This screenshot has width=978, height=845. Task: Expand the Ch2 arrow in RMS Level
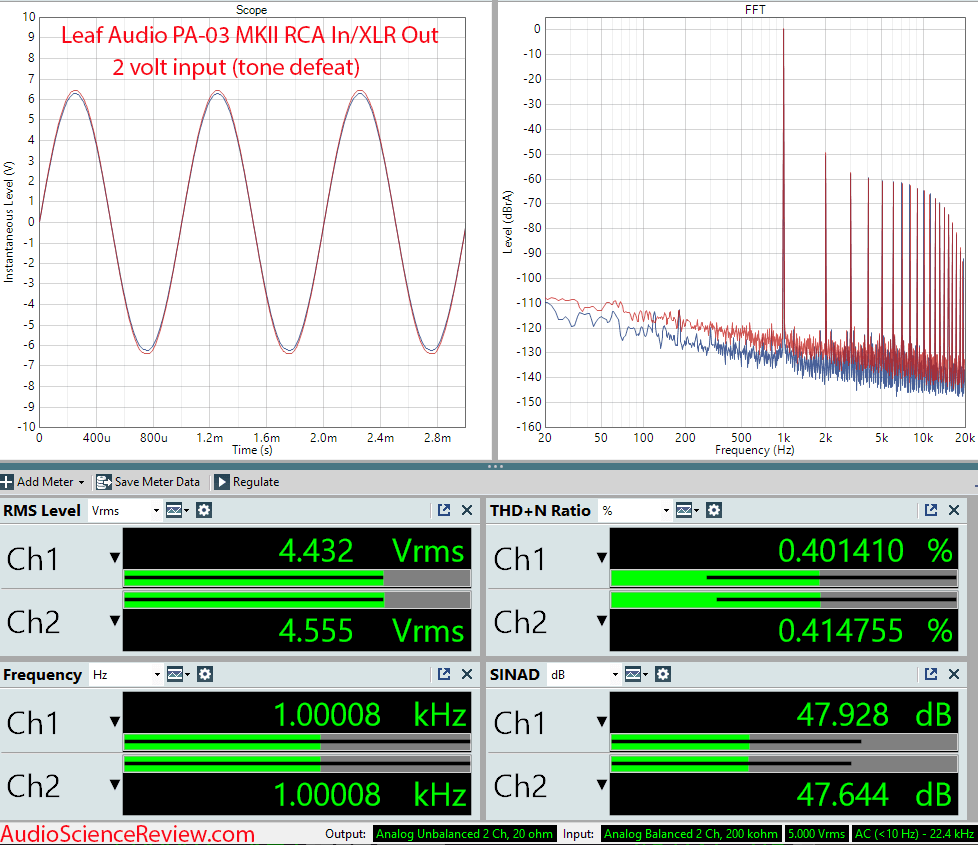[x=115, y=620]
